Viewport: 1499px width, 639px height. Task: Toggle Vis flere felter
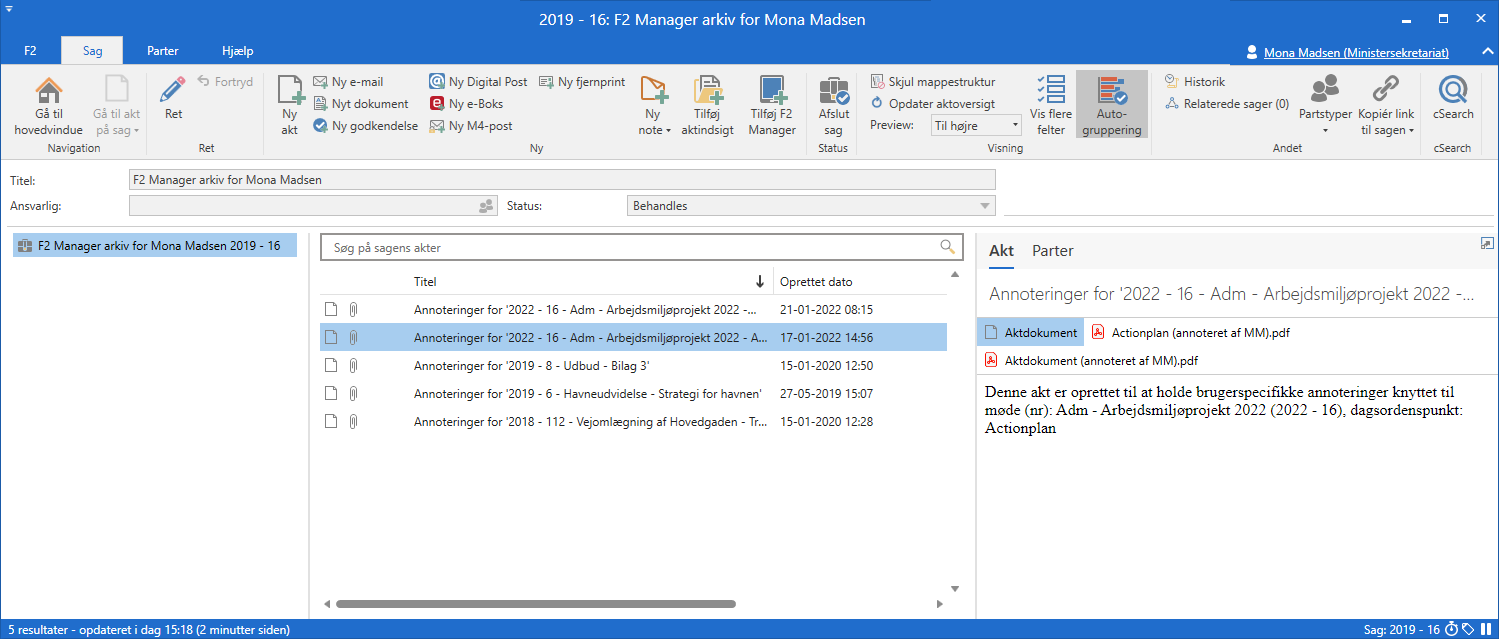point(1051,105)
